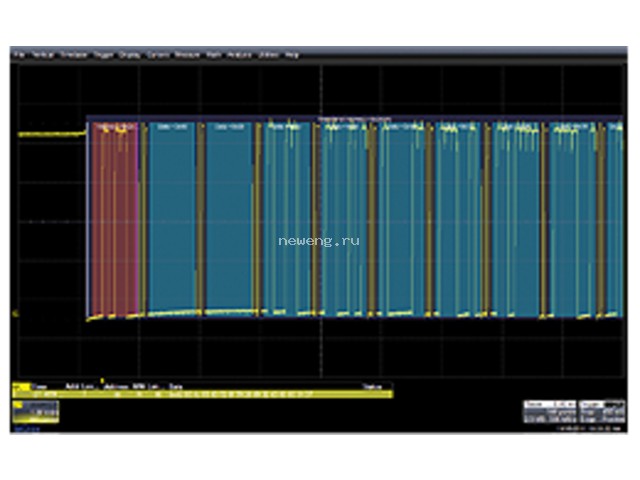The width and height of the screenshot is (640, 480).
Task: Click the blue LeCroy logo text
Action: (x=27, y=429)
